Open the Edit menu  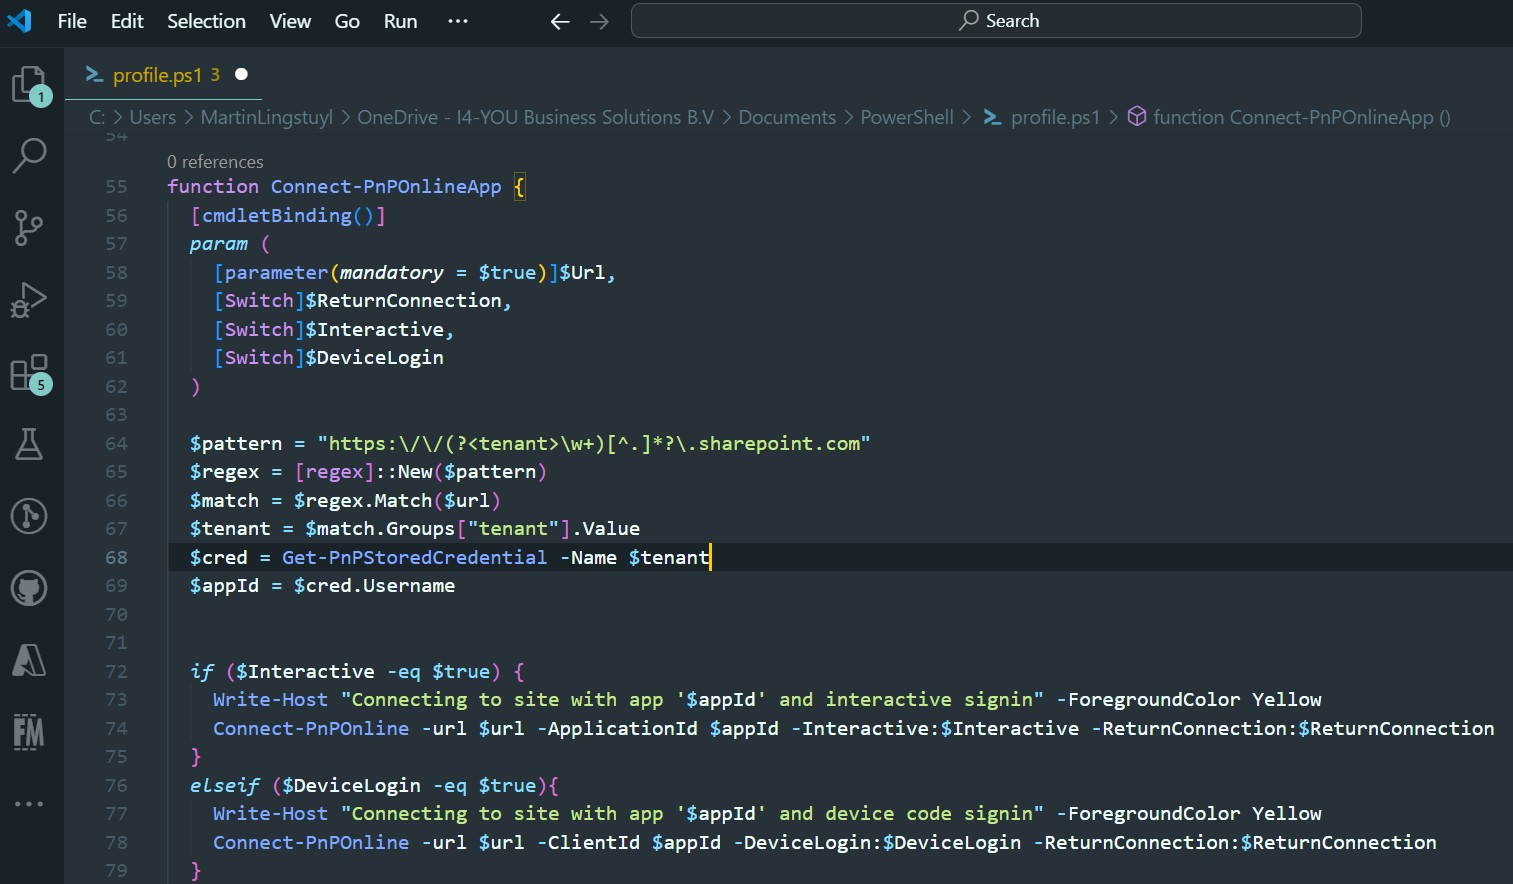127,21
